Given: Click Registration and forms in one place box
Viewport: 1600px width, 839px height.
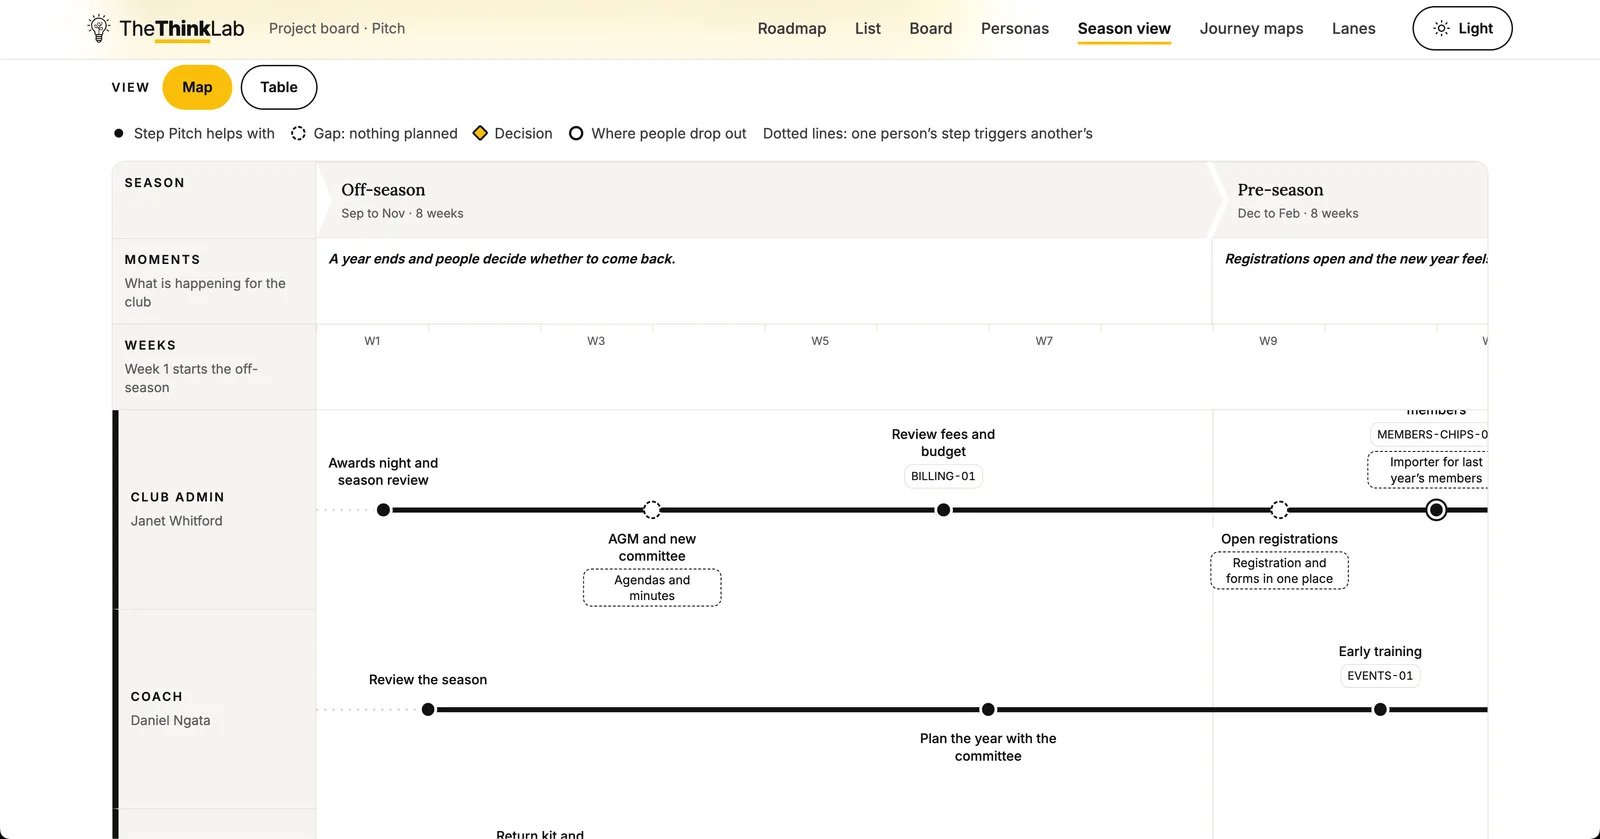Looking at the screenshot, I should coord(1279,571).
